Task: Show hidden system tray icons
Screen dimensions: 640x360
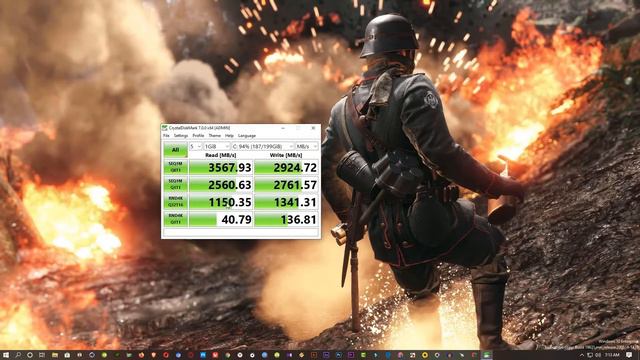Action: [x=582, y=355]
